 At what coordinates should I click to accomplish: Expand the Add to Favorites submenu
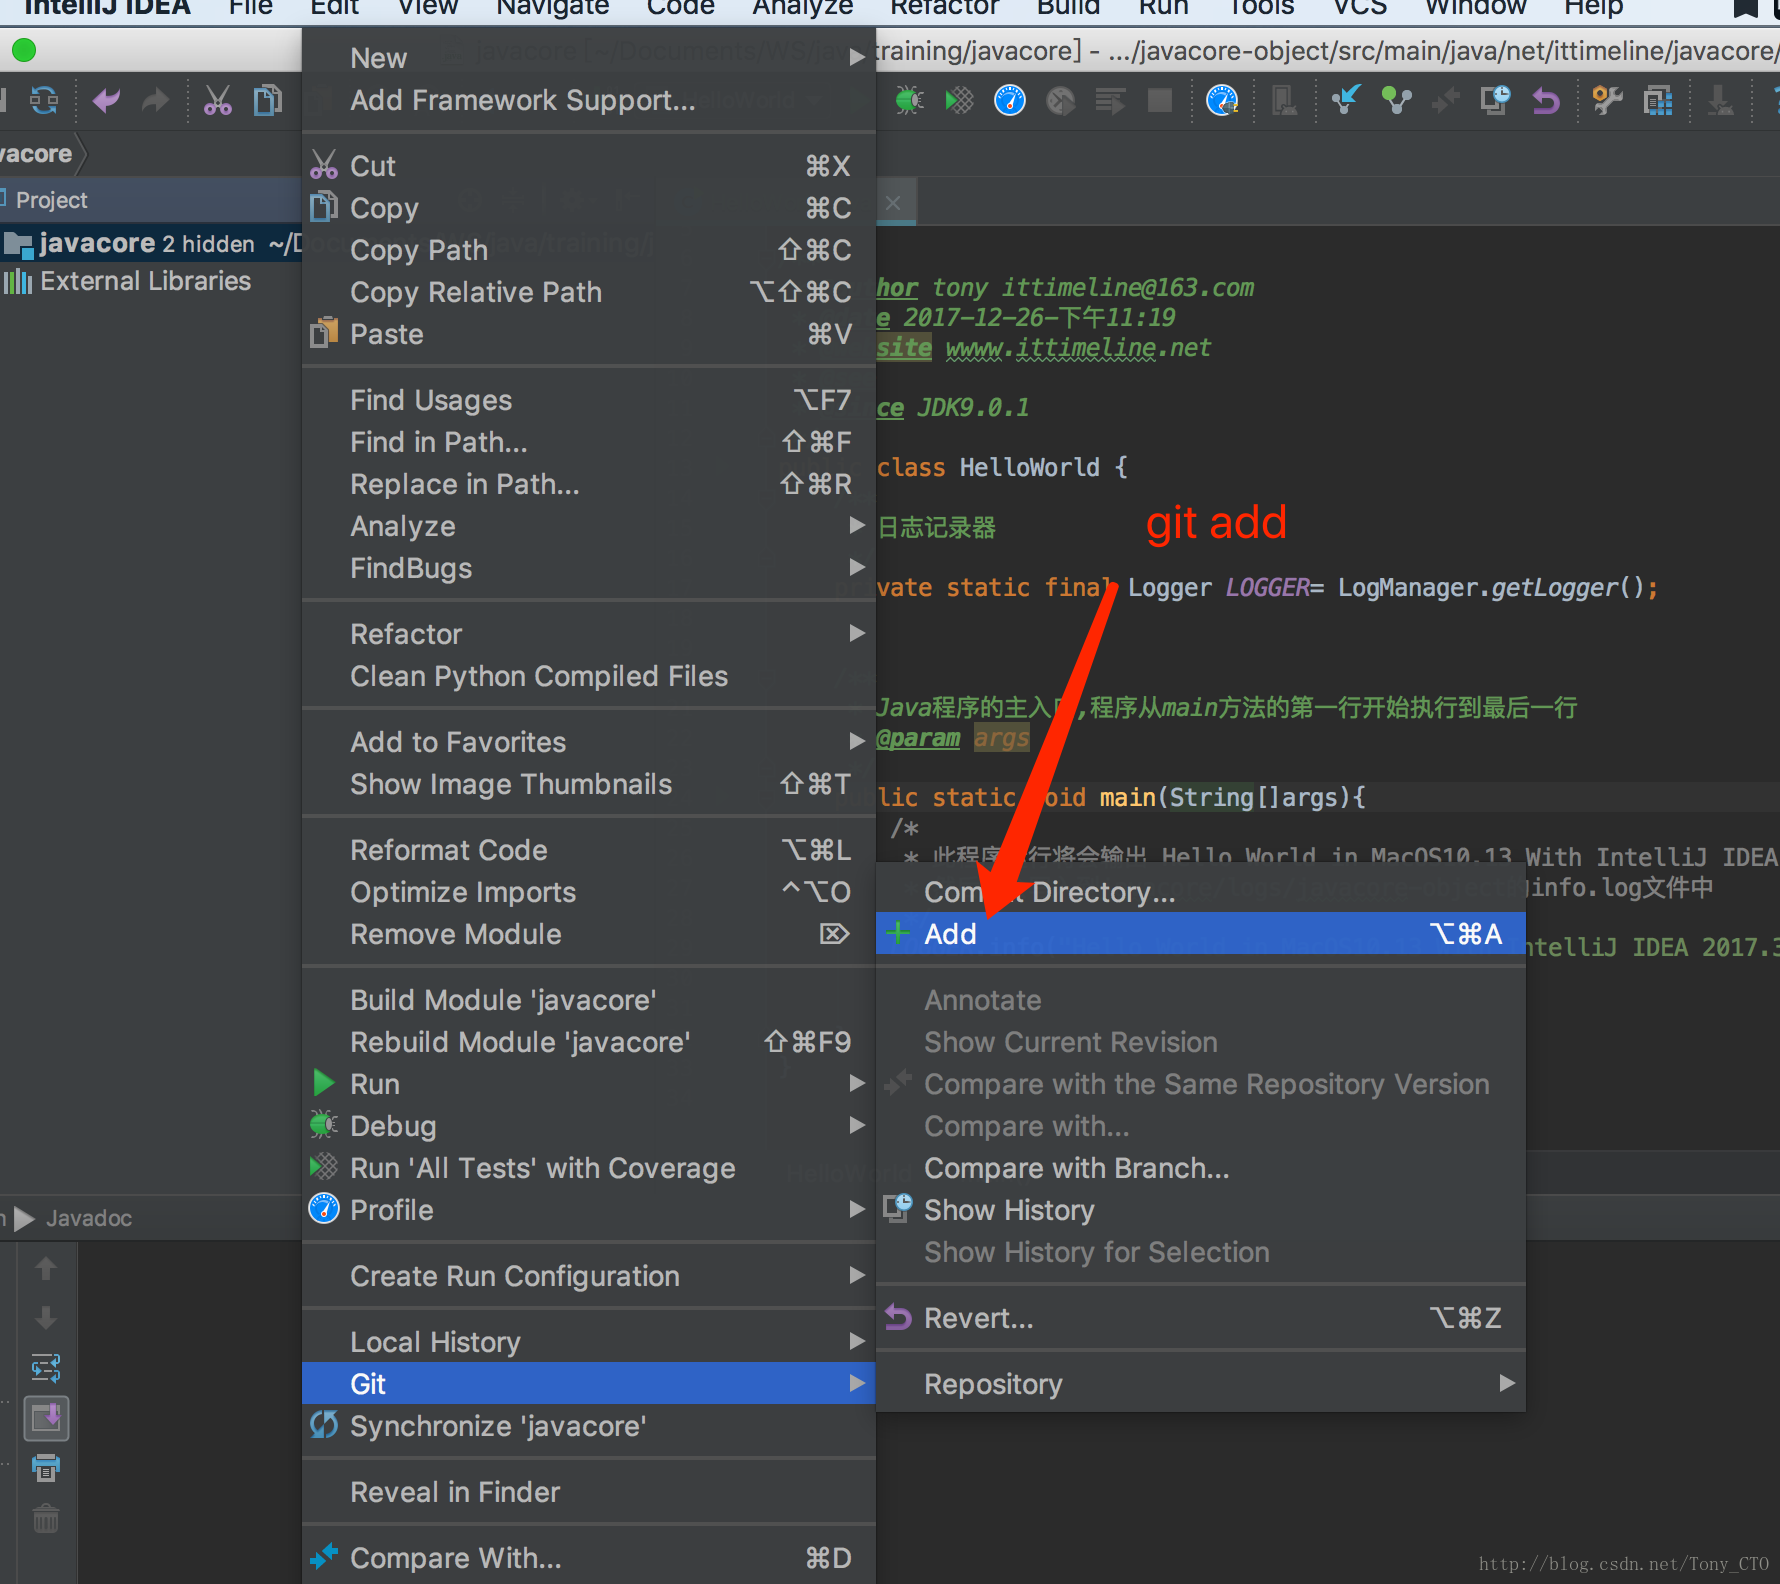tap(588, 742)
